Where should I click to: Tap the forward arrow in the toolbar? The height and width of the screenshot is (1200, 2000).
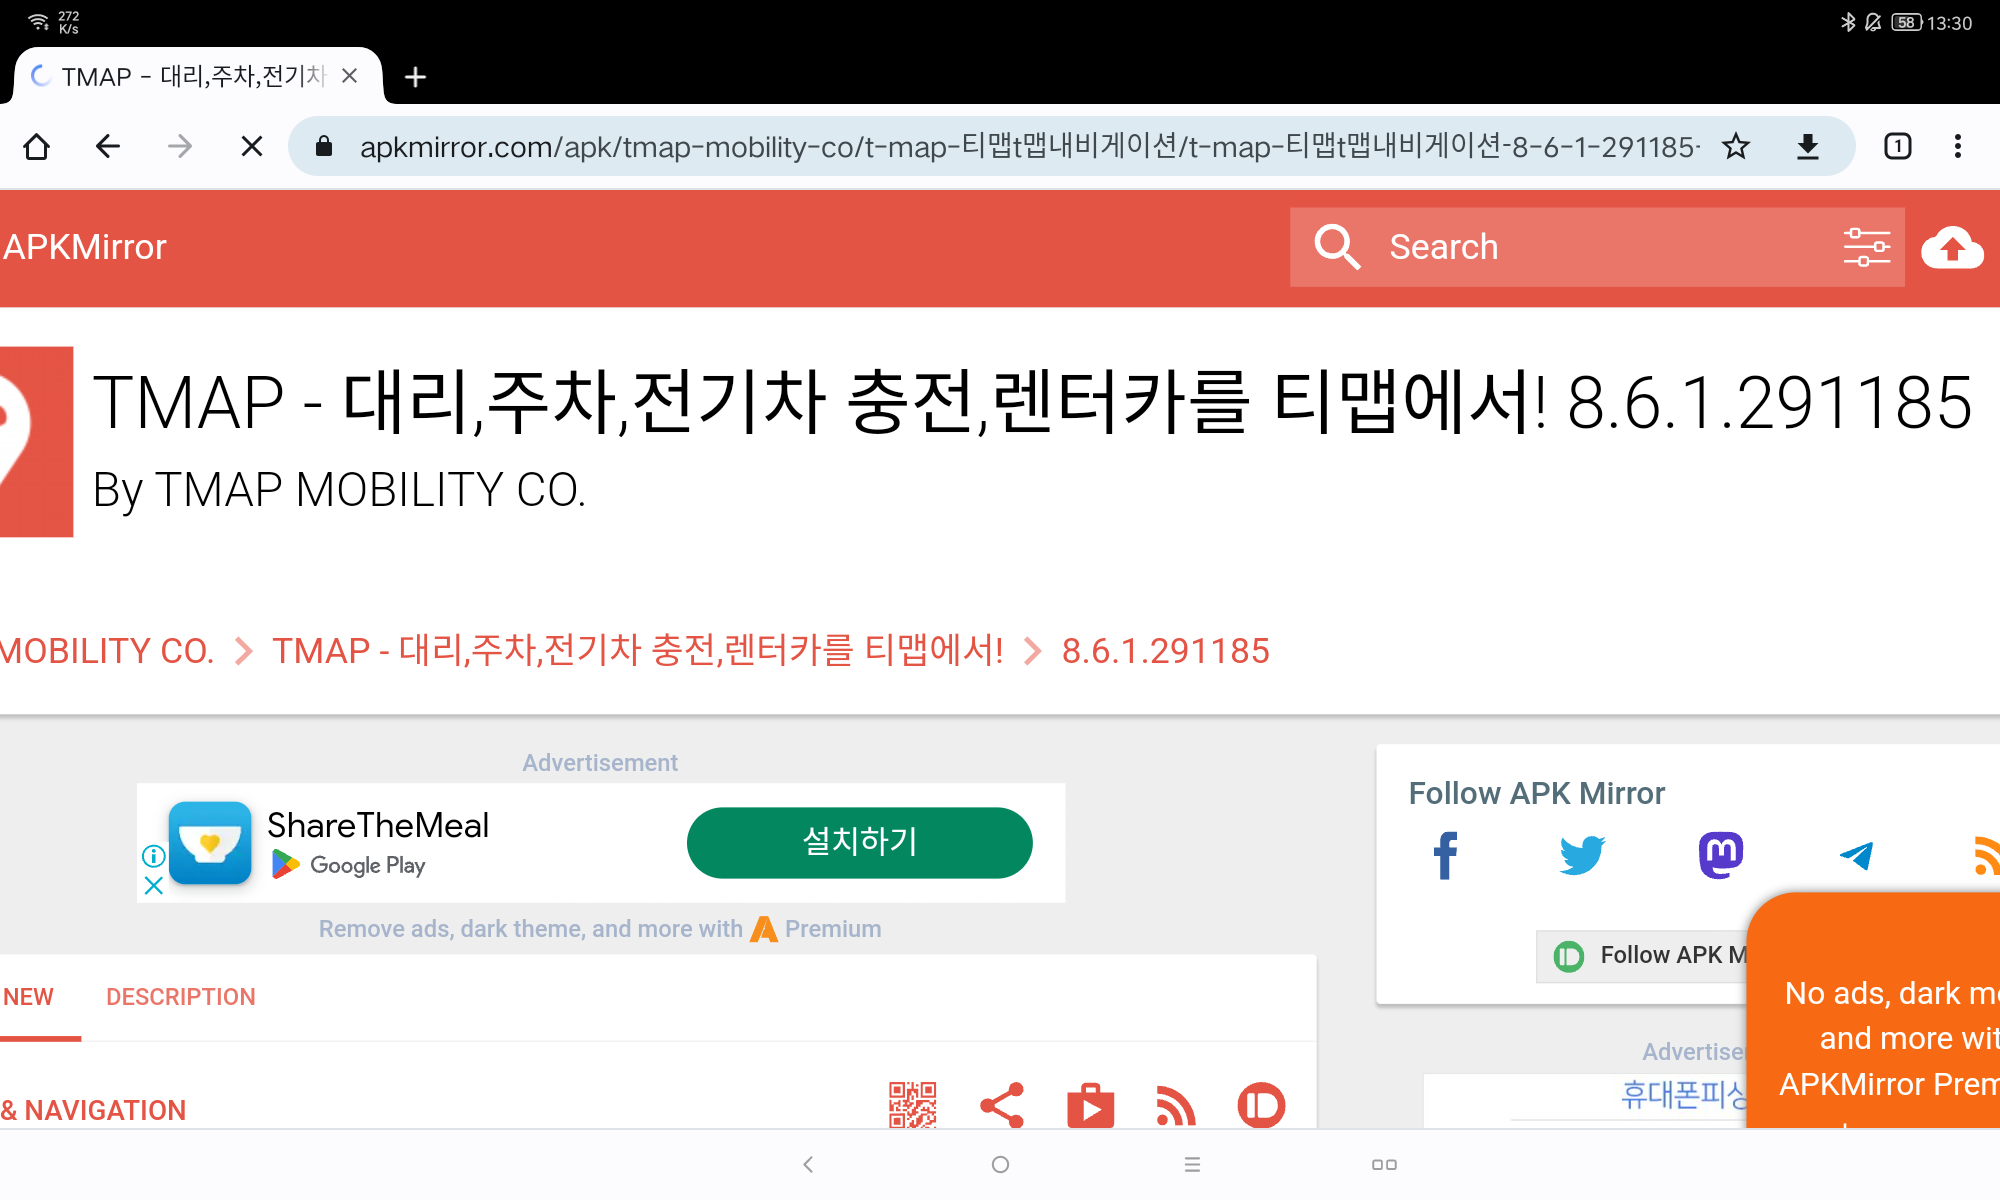180,147
